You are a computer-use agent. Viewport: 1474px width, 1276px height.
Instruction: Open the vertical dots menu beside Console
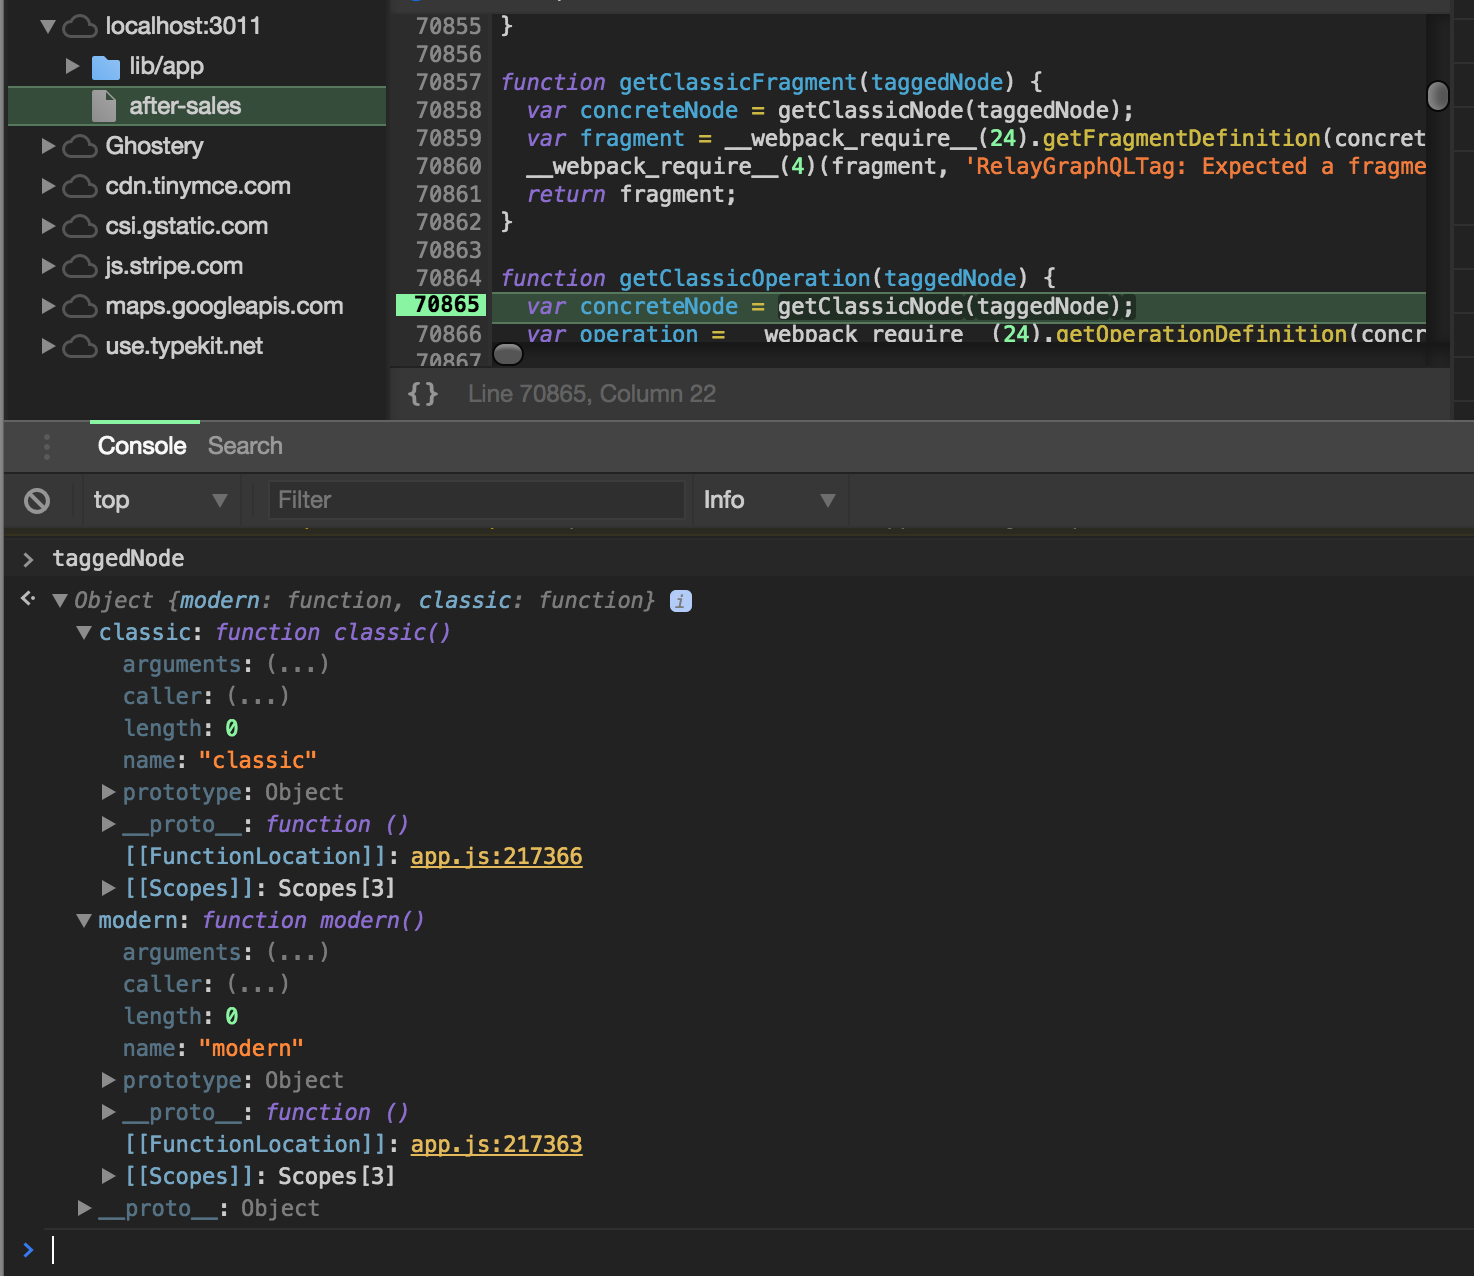tap(46, 446)
